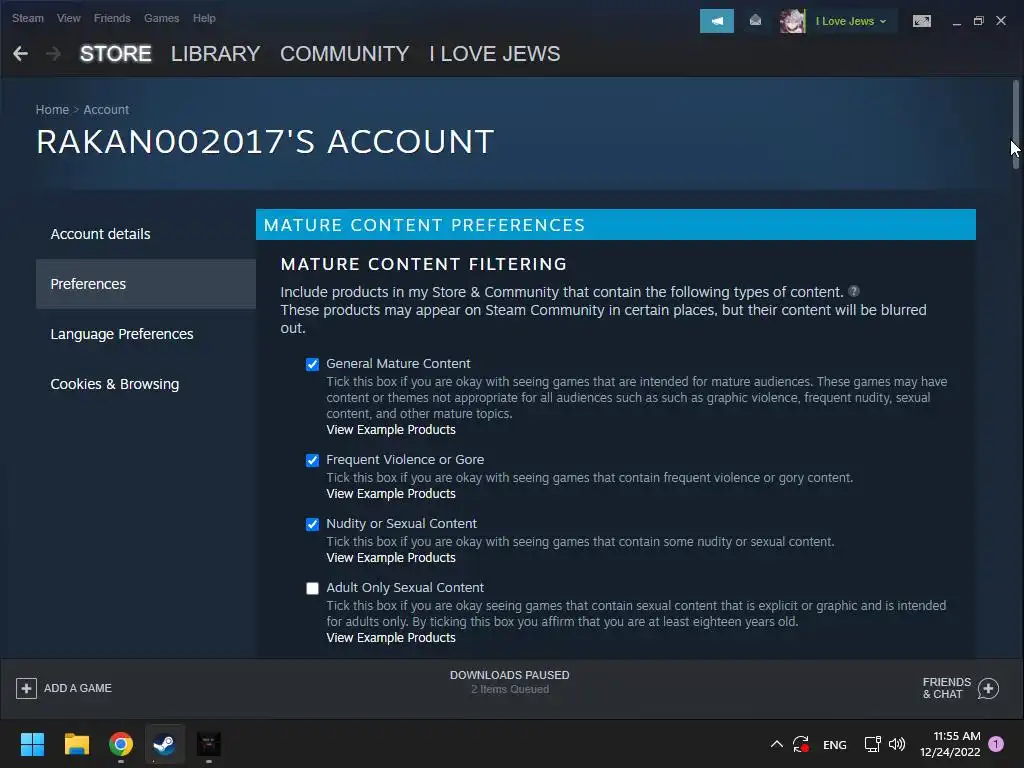The height and width of the screenshot is (768, 1024).
Task: Click the back navigation arrow
Action: click(20, 54)
